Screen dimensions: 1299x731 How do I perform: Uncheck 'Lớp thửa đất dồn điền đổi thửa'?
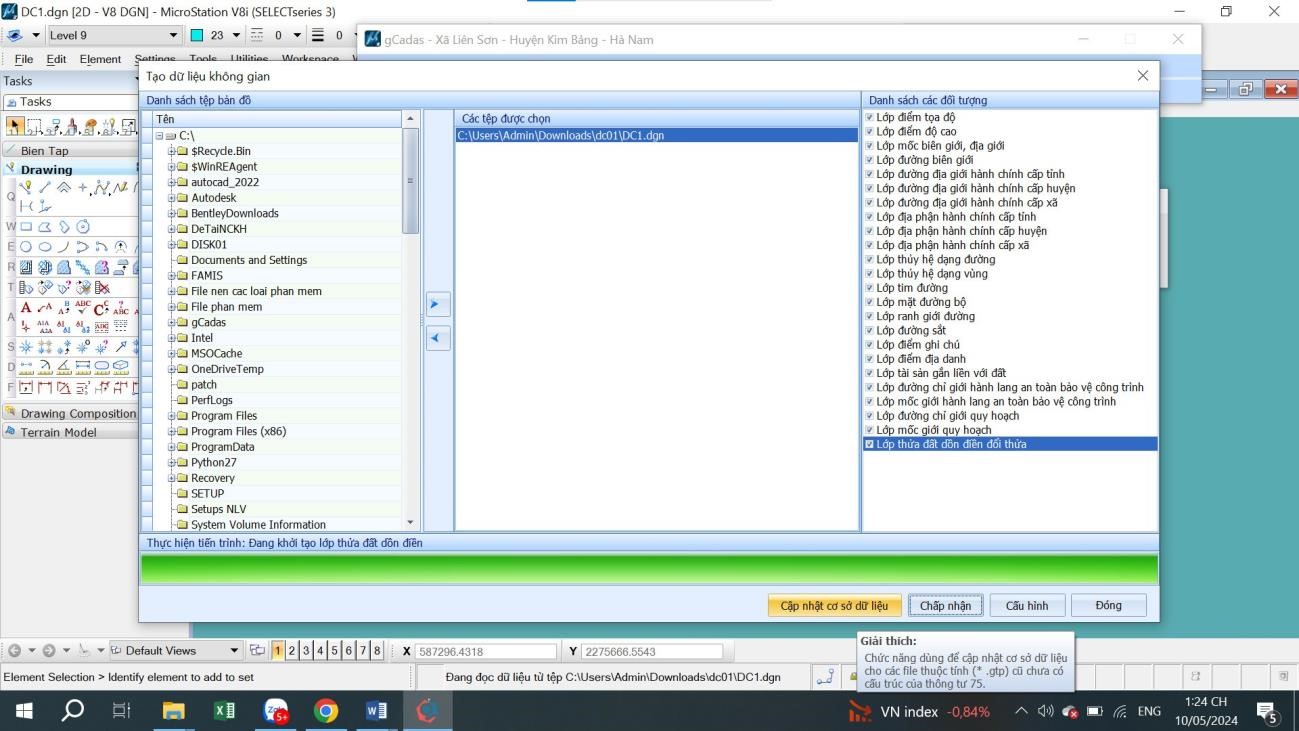pos(869,444)
